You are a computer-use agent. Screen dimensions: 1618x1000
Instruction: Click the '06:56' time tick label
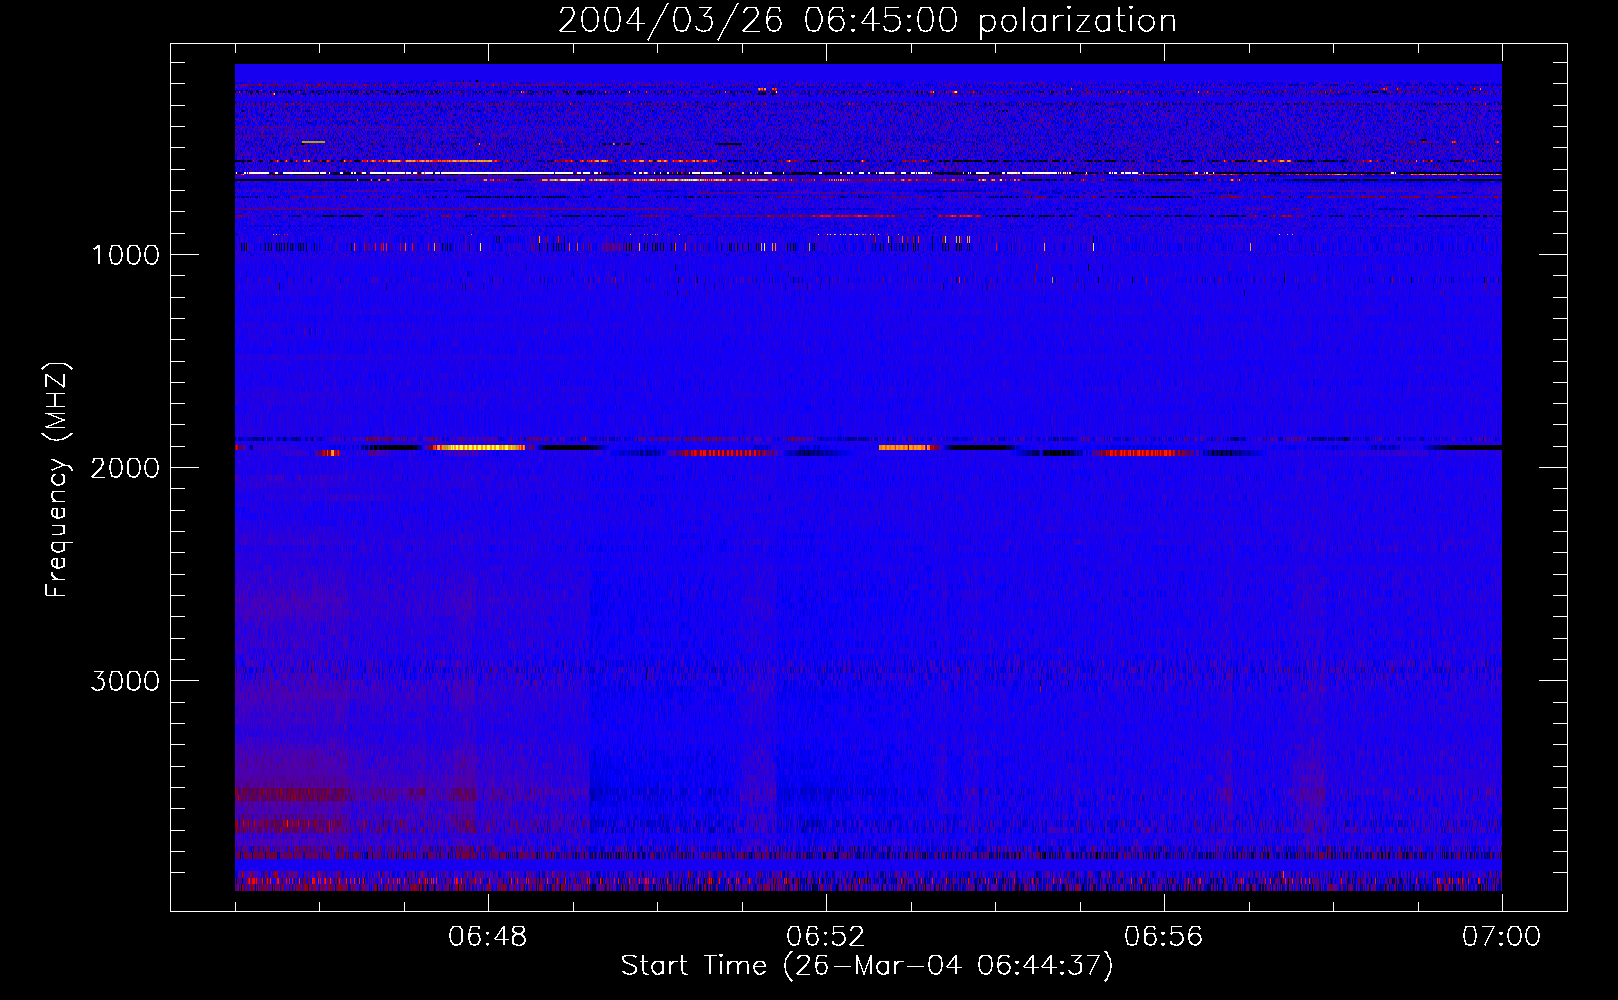click(x=1164, y=937)
